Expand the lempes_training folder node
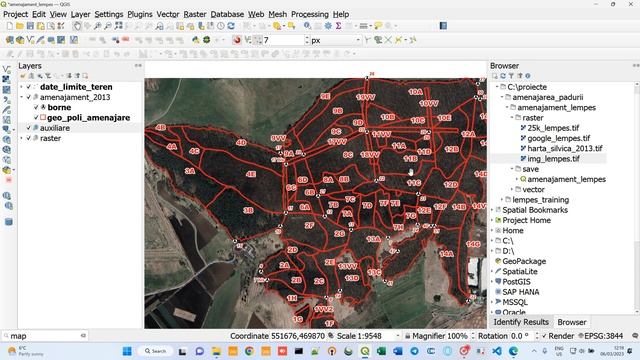640x360 pixels. pos(502,200)
